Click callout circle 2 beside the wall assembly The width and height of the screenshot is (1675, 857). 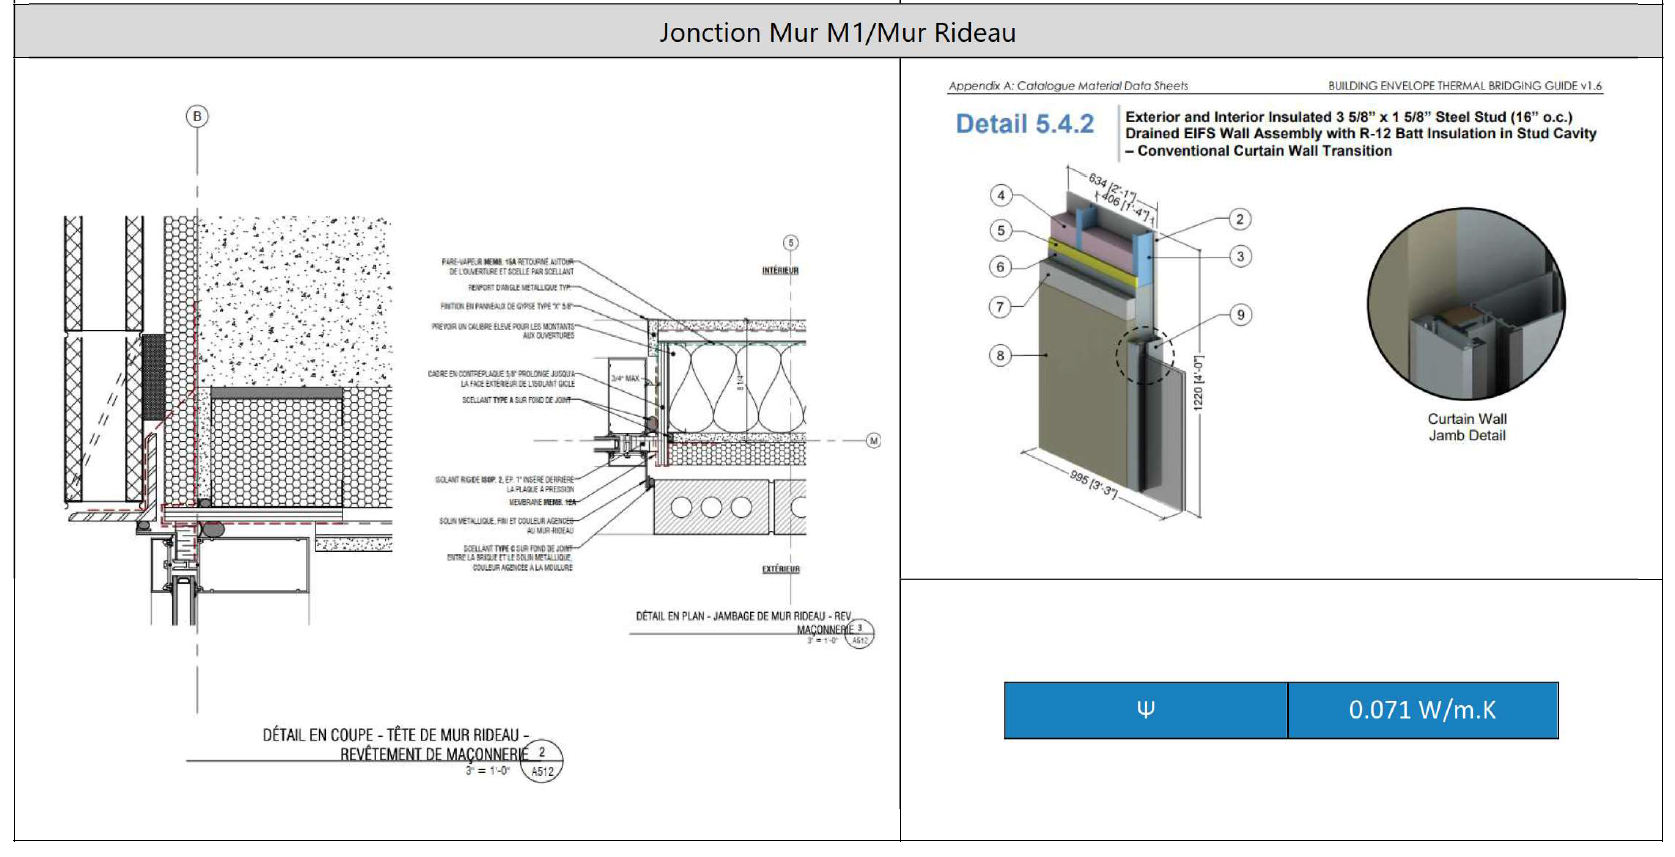(x=1240, y=219)
